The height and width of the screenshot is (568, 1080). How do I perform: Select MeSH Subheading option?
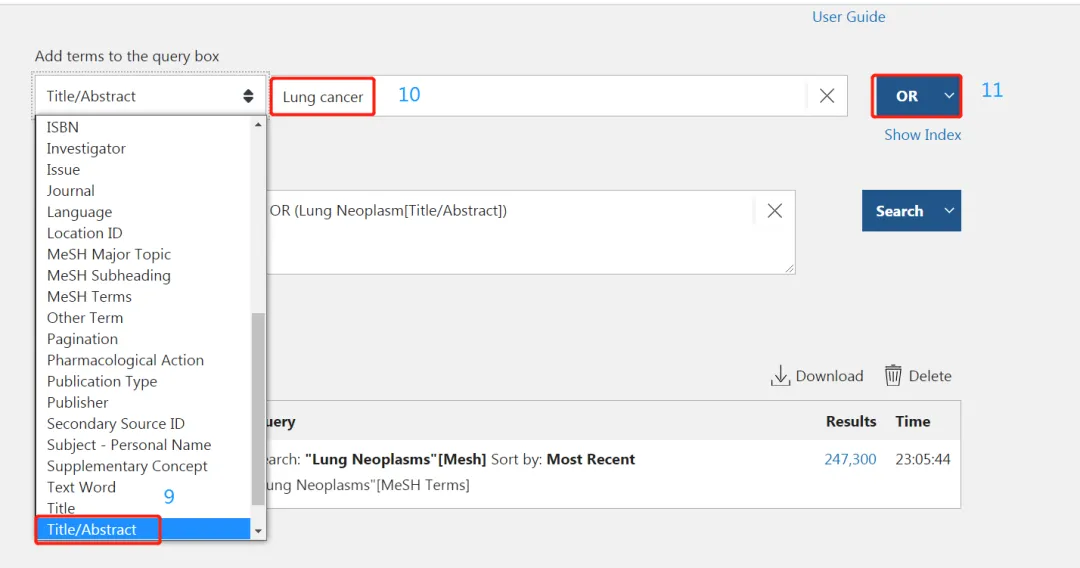144,275
